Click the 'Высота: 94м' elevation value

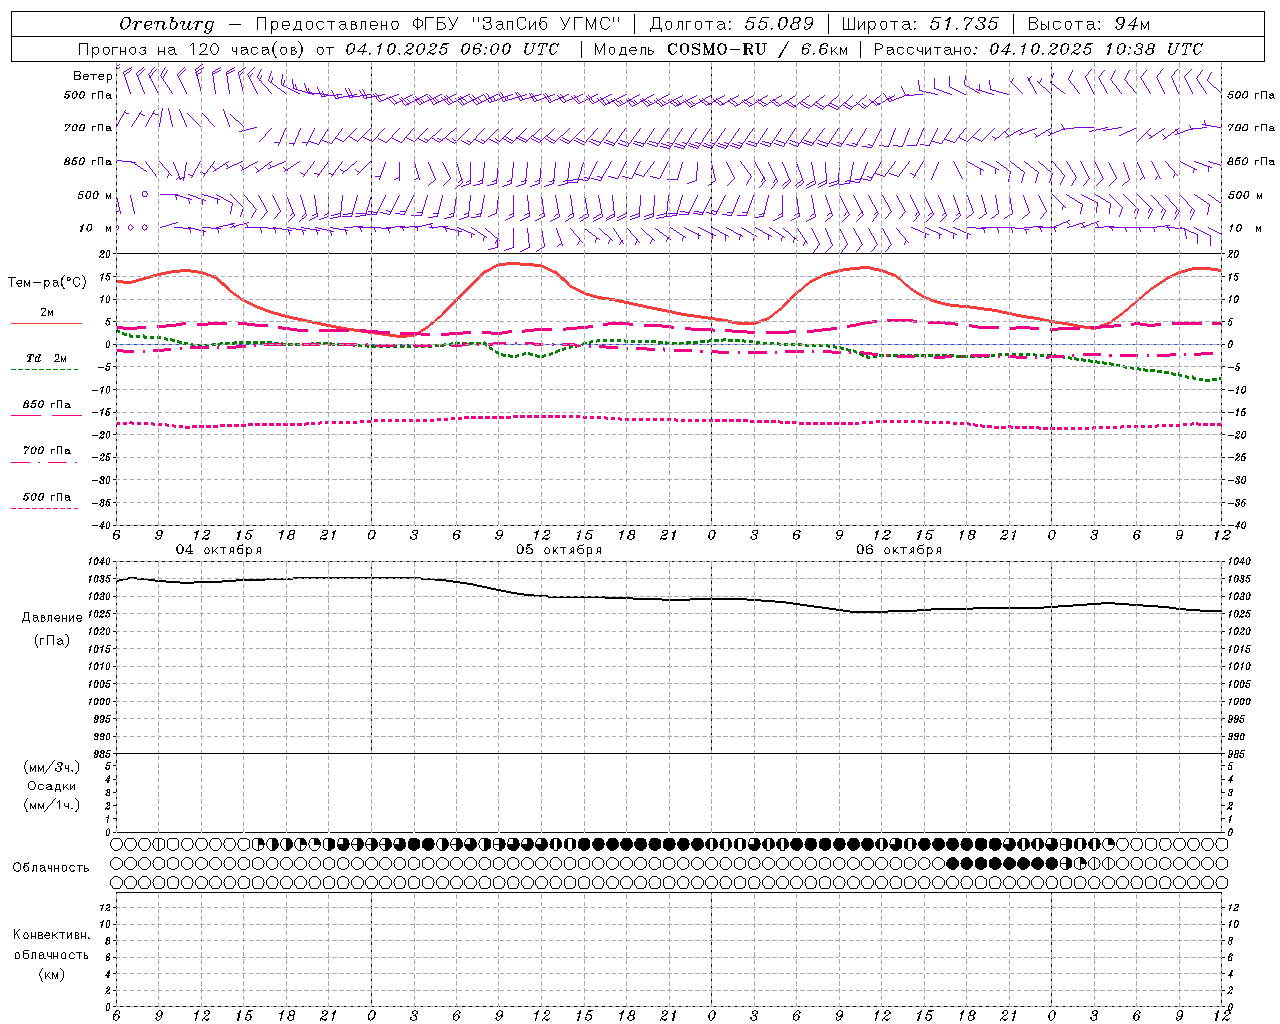(1089, 24)
